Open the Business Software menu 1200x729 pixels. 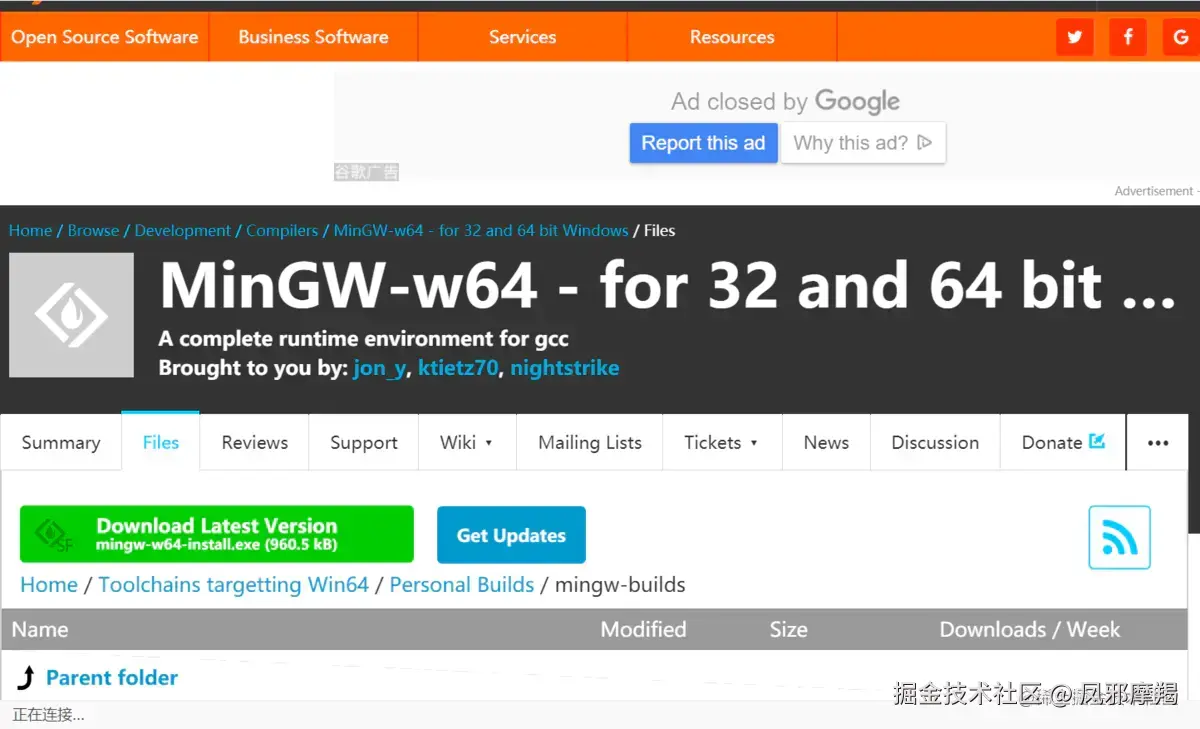coord(313,37)
